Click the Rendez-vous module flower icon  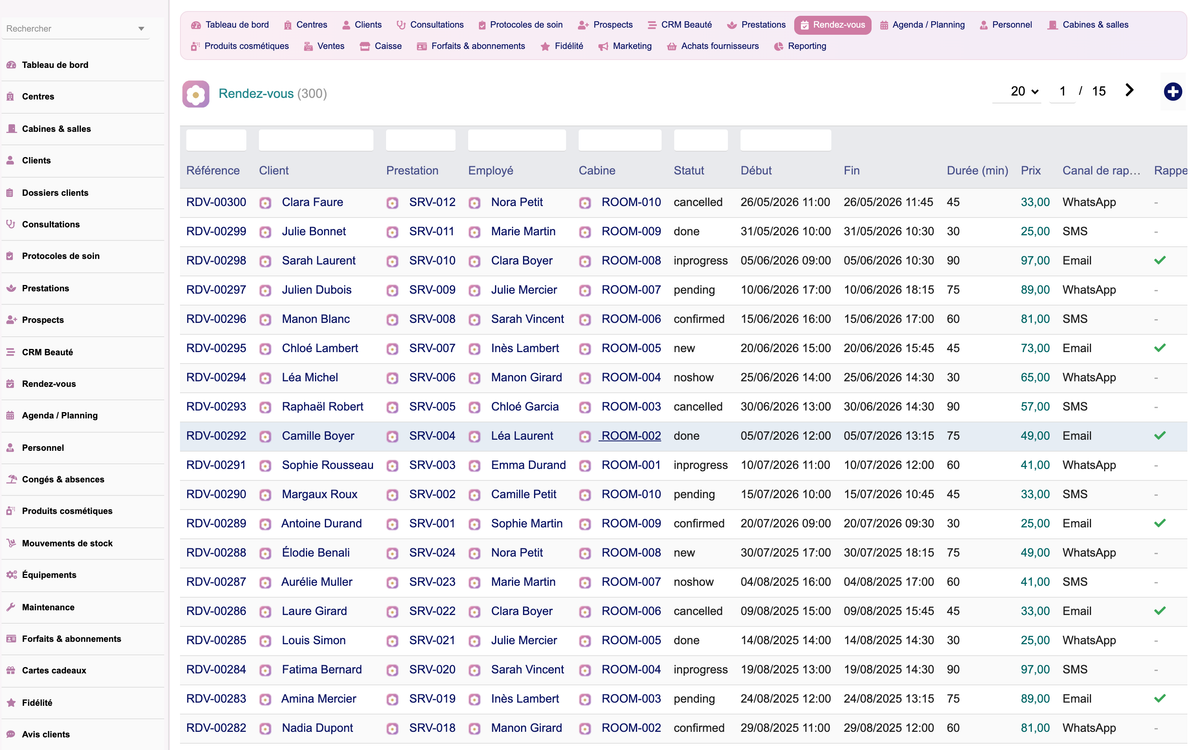tap(196, 94)
